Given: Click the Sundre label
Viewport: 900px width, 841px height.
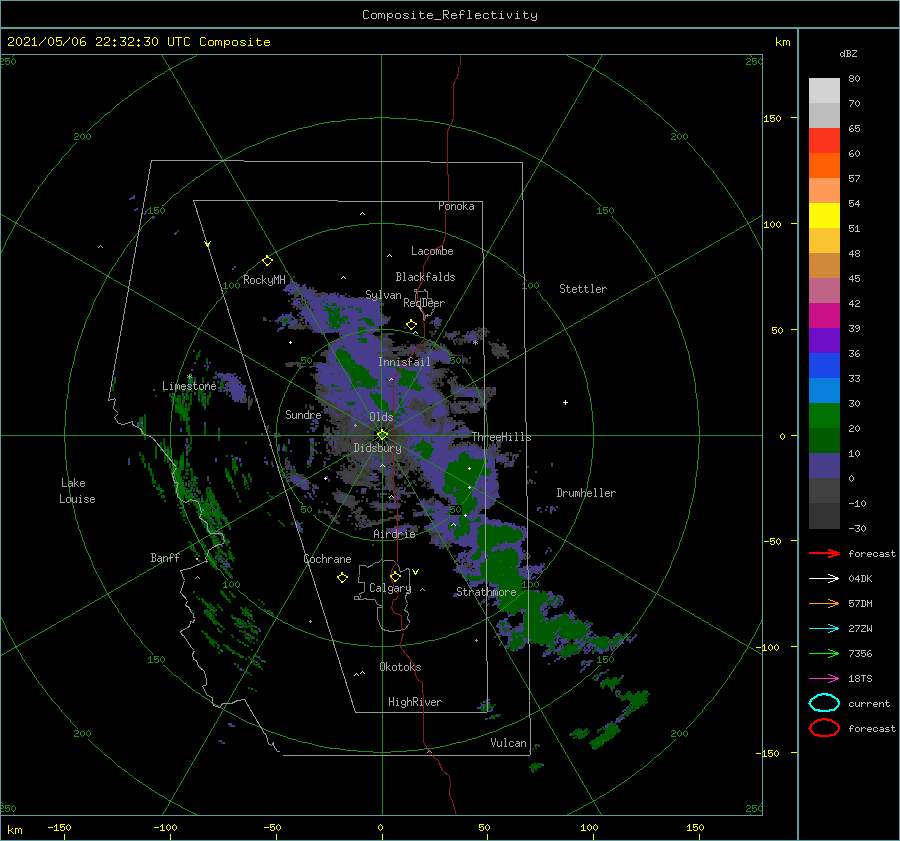Looking at the screenshot, I should pyautogui.click(x=303, y=414).
